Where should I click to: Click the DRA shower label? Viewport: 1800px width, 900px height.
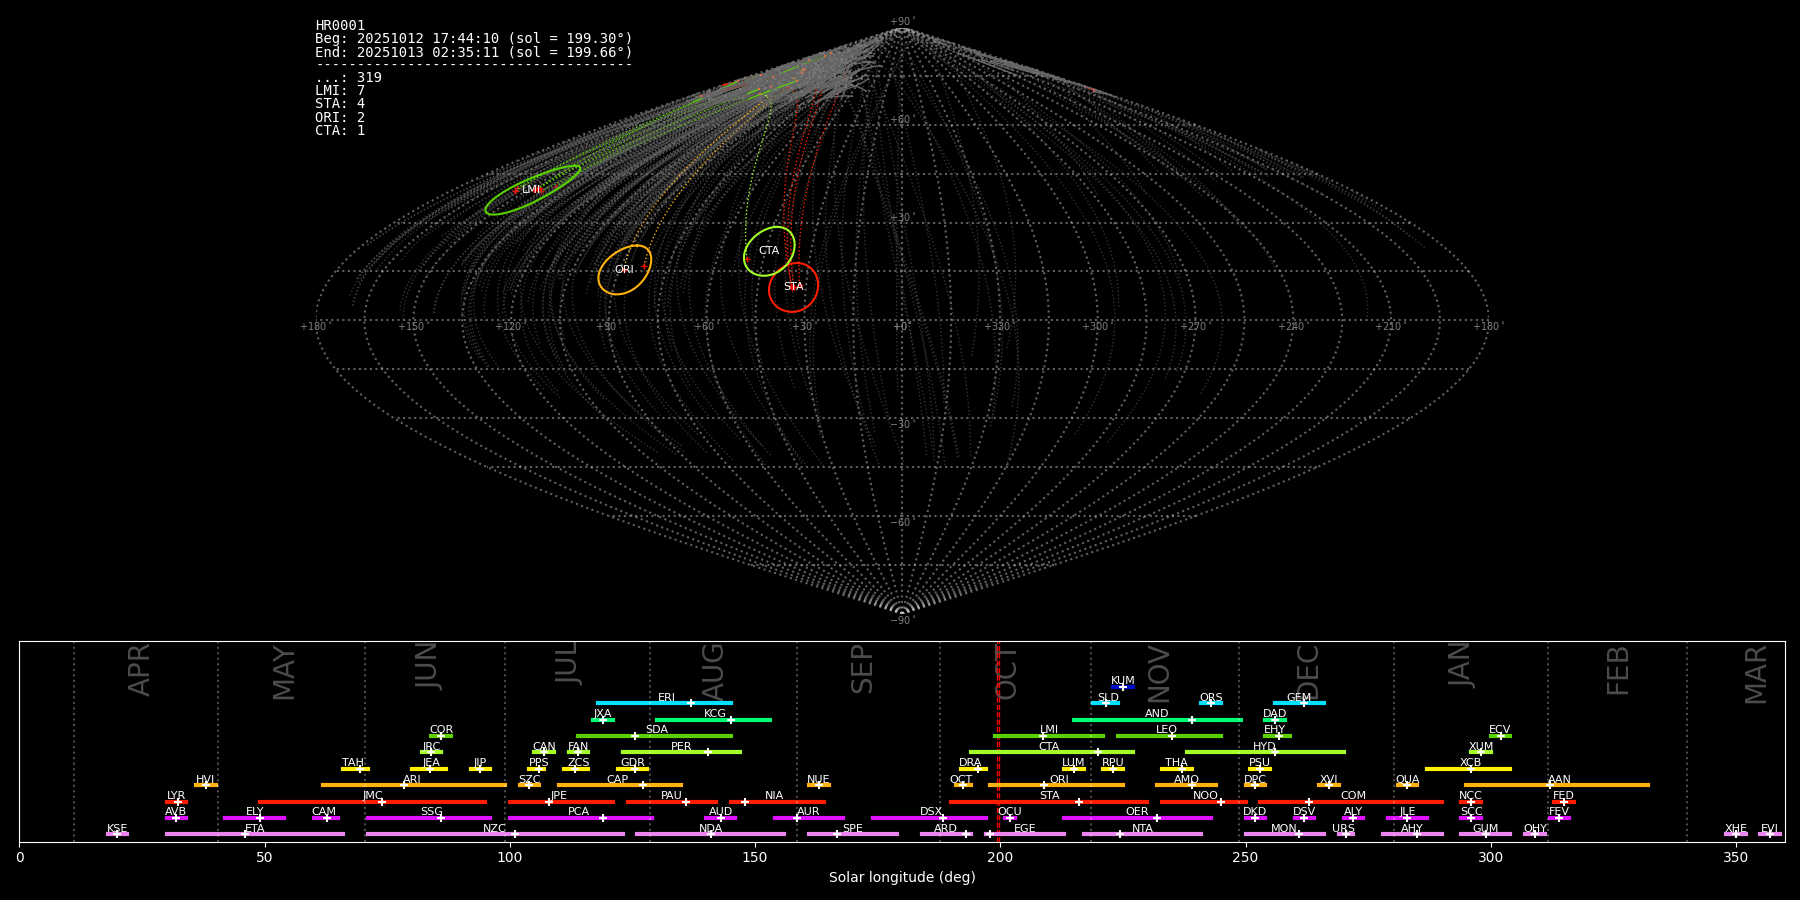pos(970,763)
